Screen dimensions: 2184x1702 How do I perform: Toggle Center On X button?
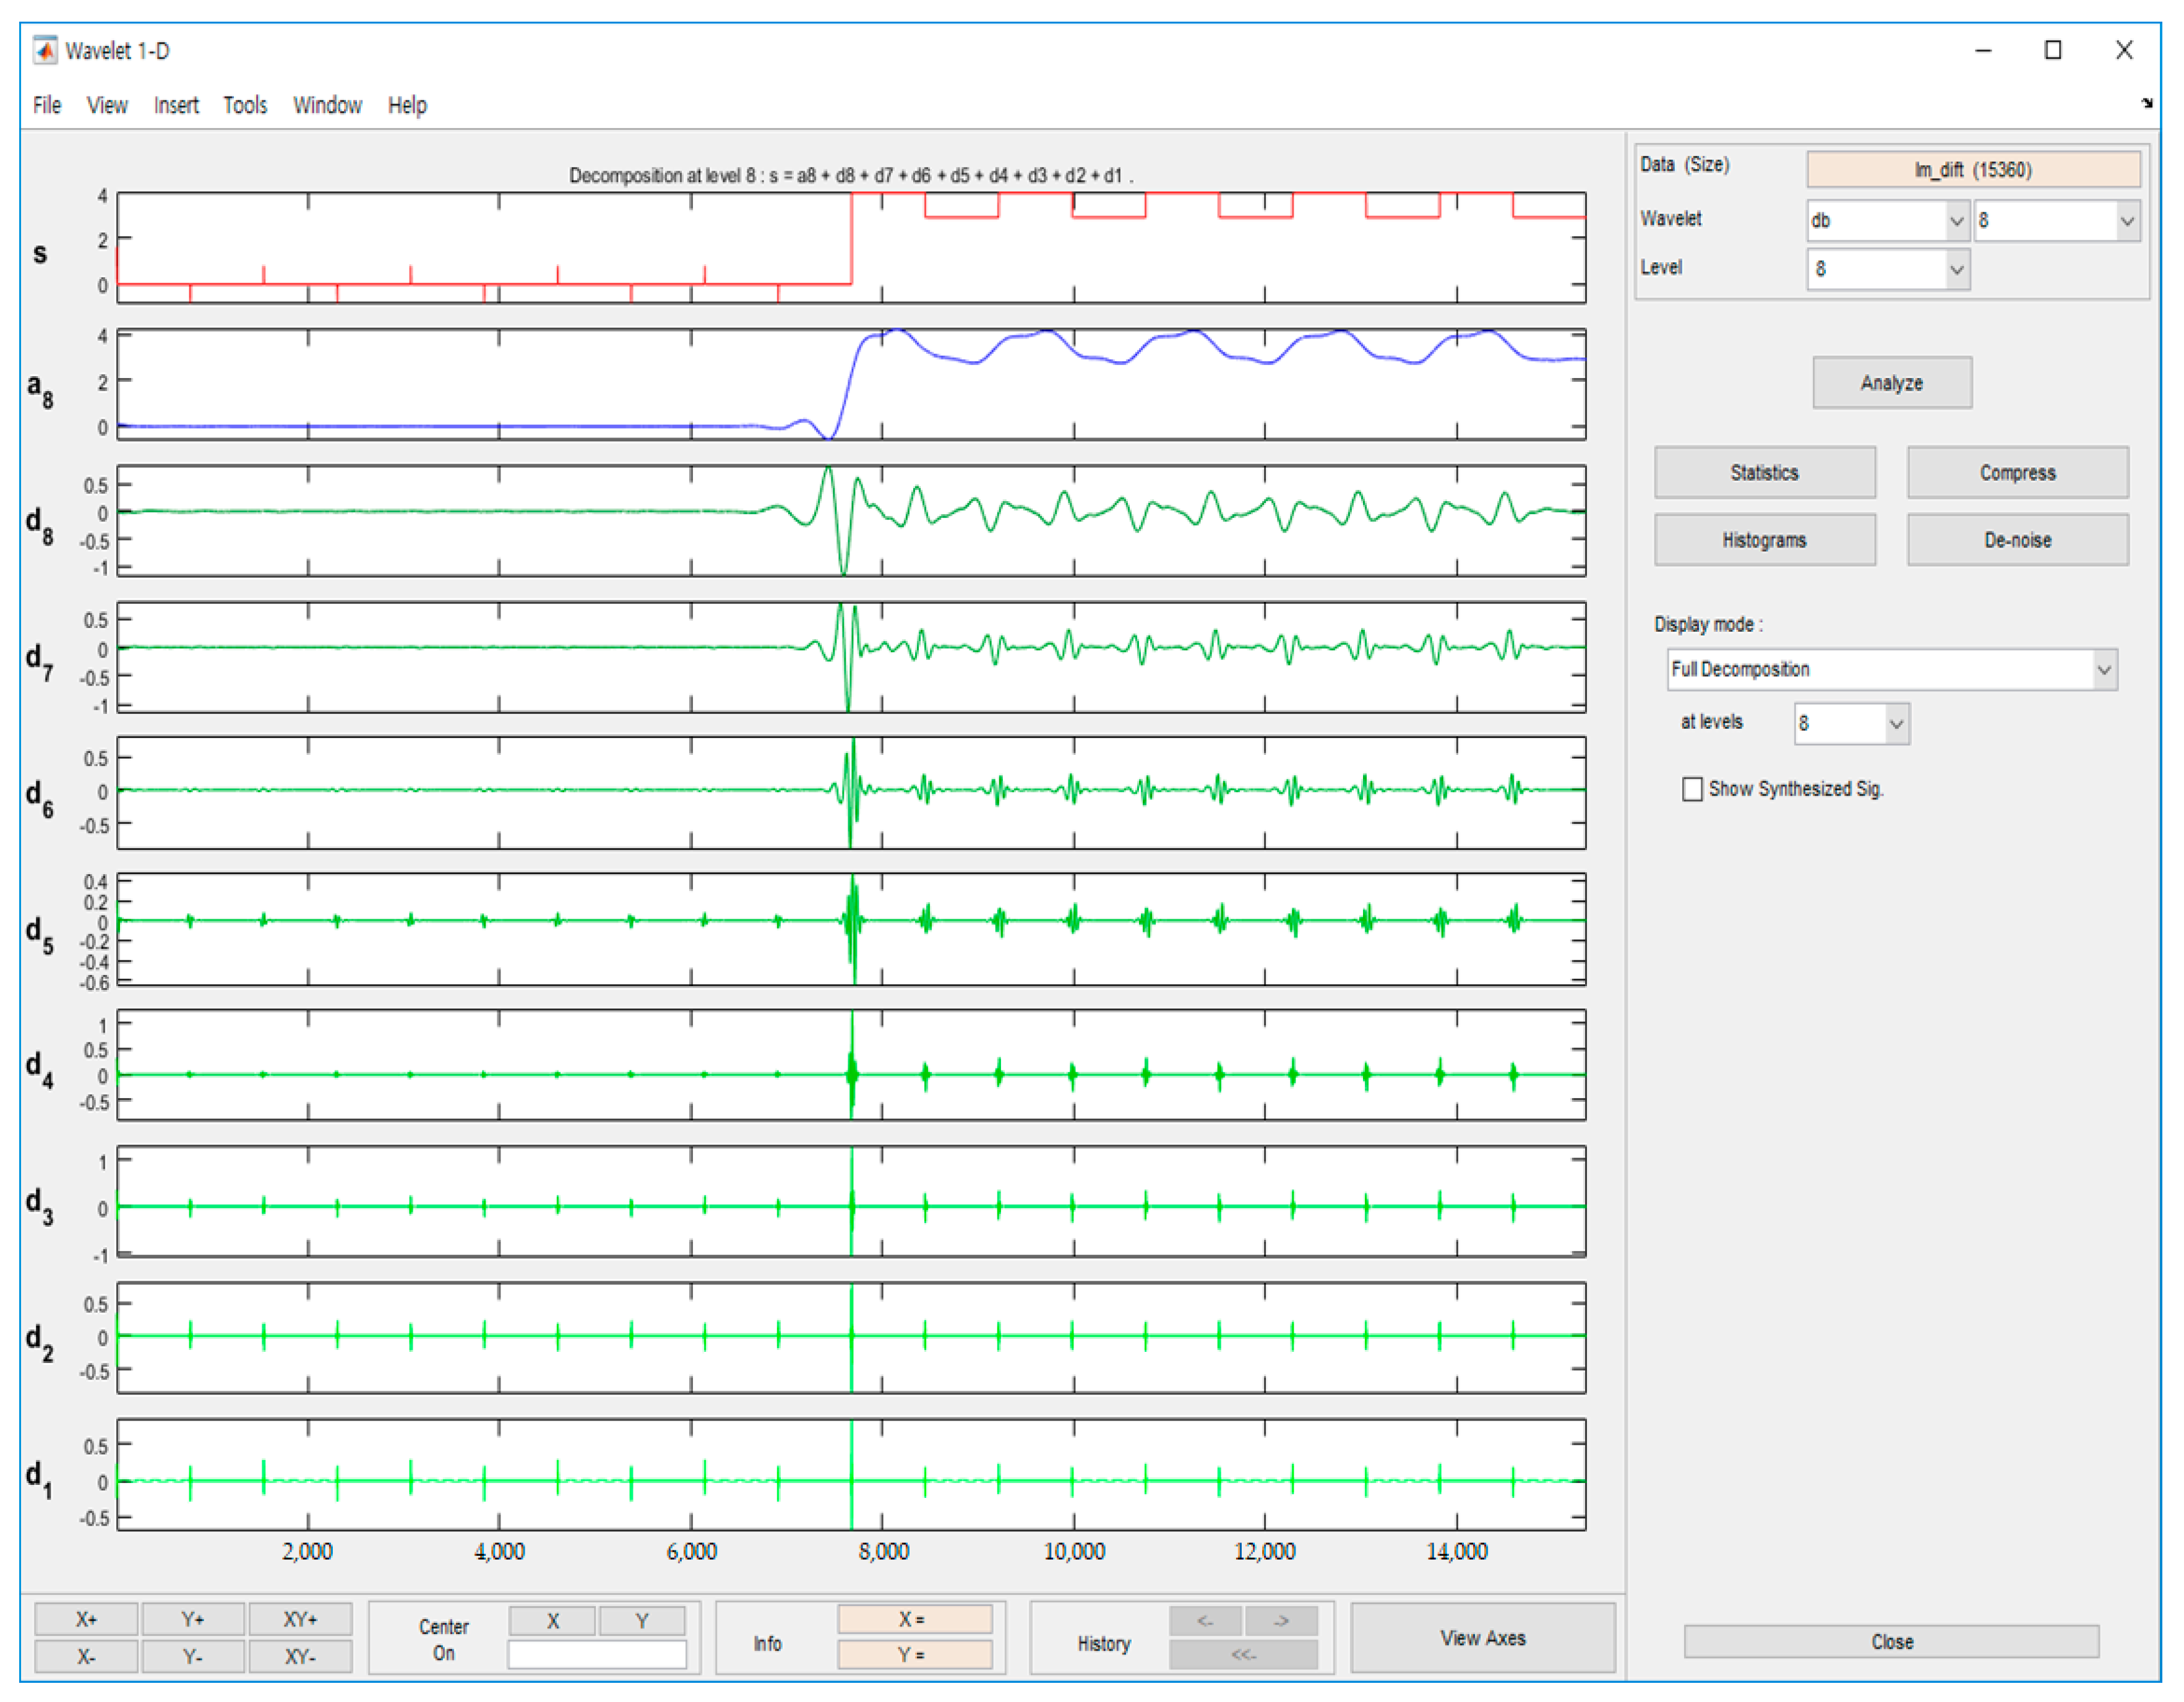point(552,1620)
